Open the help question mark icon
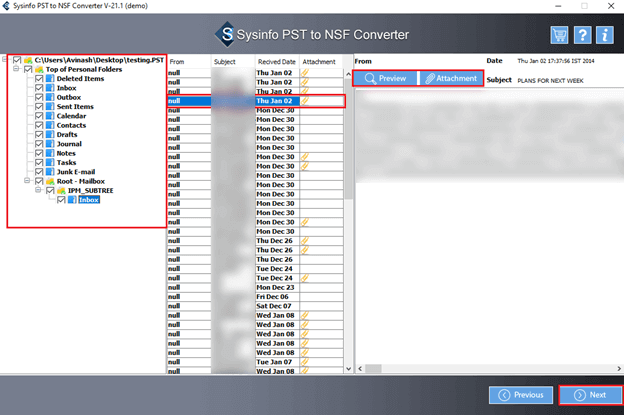The width and height of the screenshot is (624, 415). click(582, 35)
